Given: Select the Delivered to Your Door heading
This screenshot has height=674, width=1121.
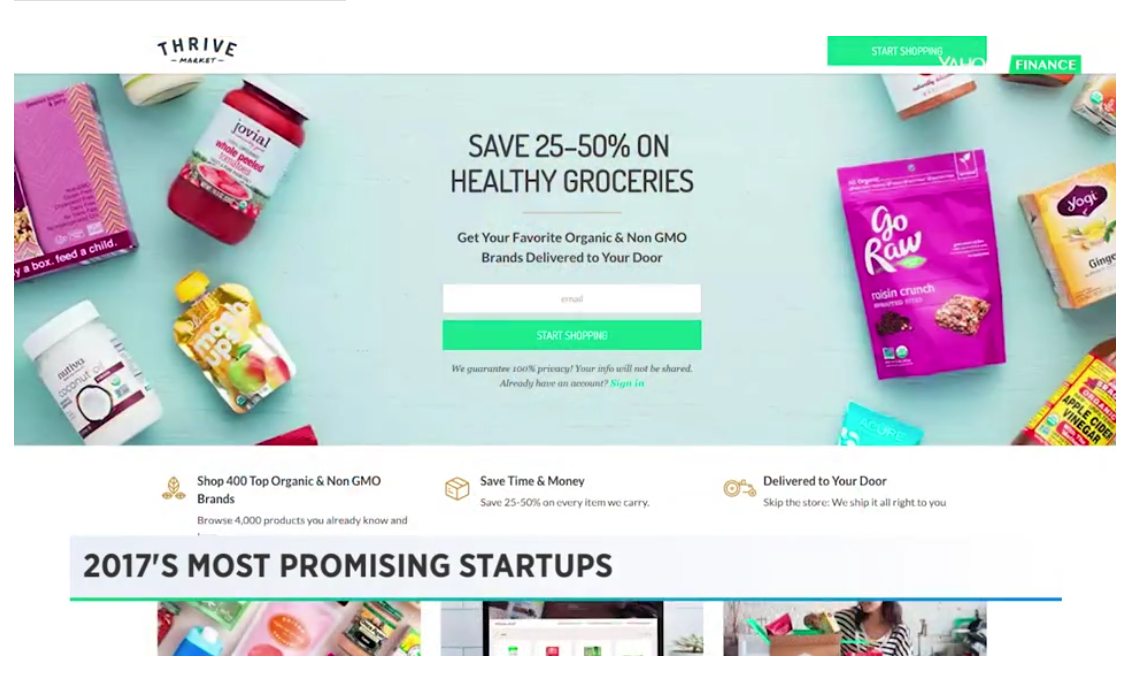Looking at the screenshot, I should [824, 481].
